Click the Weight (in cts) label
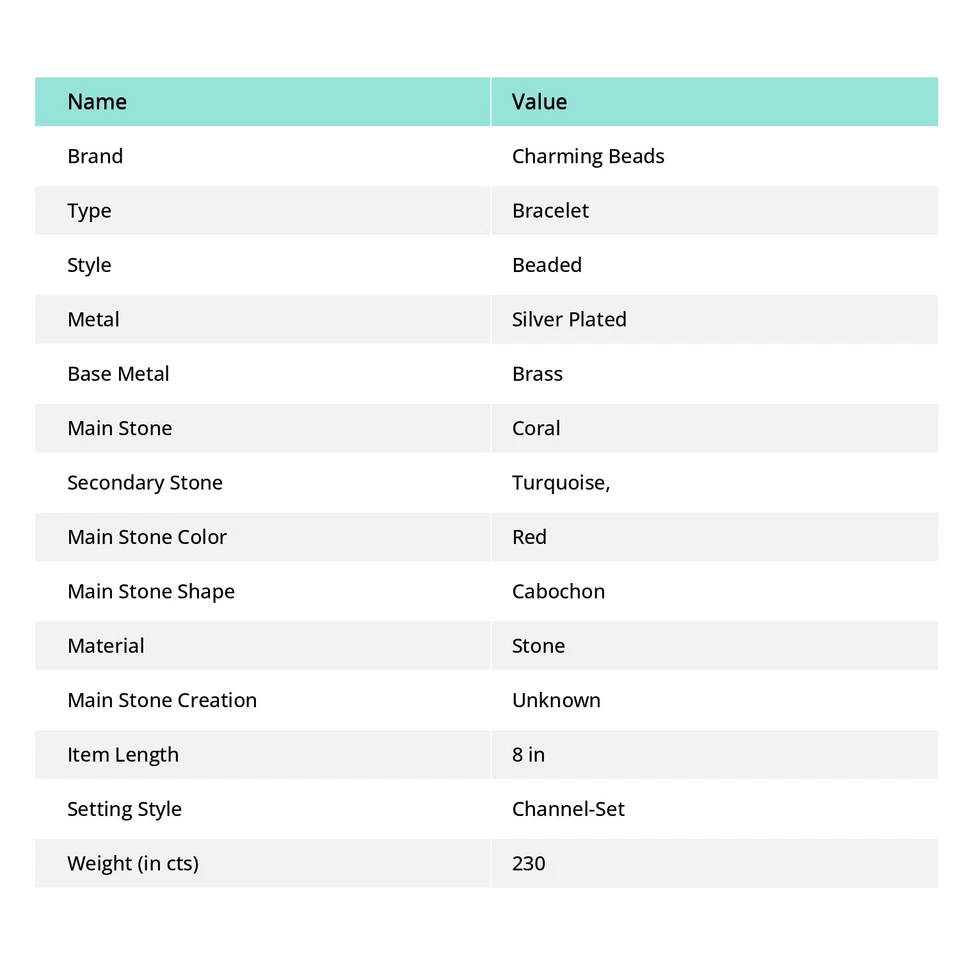 (133, 863)
